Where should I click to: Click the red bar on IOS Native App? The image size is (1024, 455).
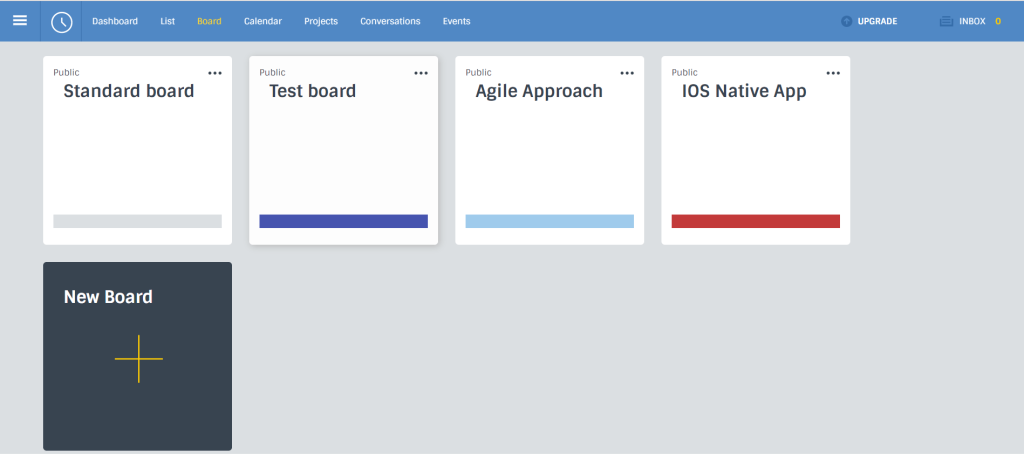(756, 221)
